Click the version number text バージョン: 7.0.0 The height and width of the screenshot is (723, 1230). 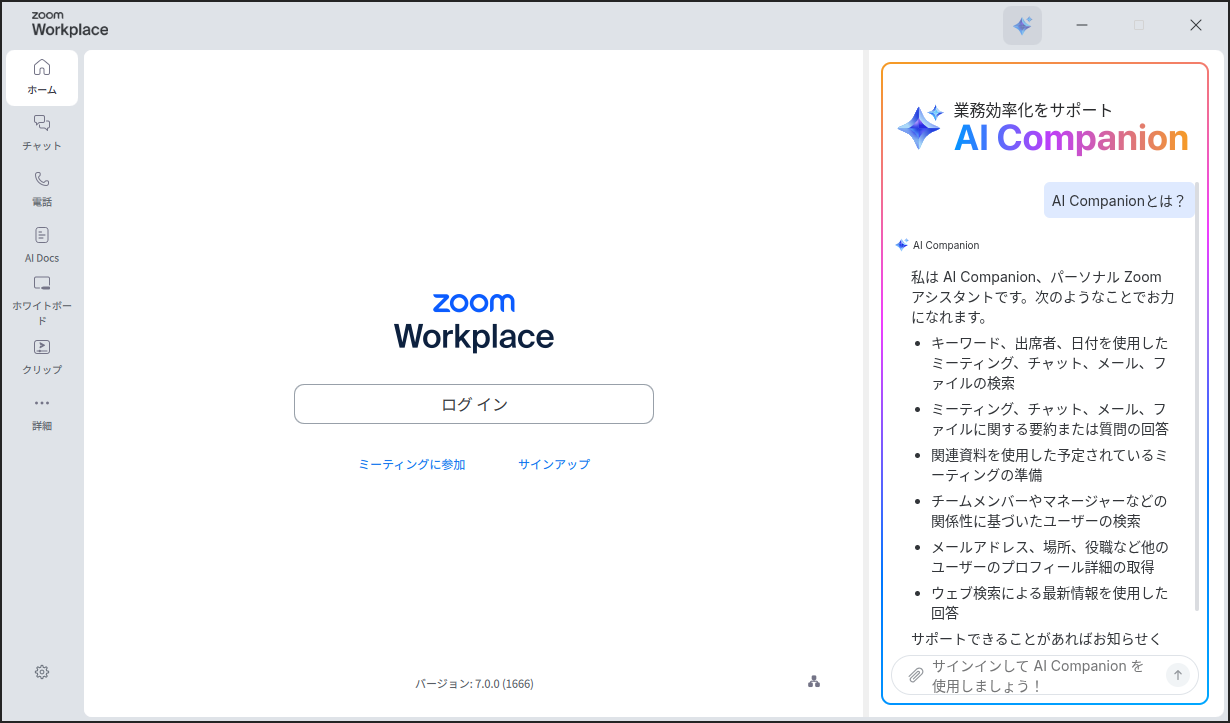pyautogui.click(x=474, y=684)
